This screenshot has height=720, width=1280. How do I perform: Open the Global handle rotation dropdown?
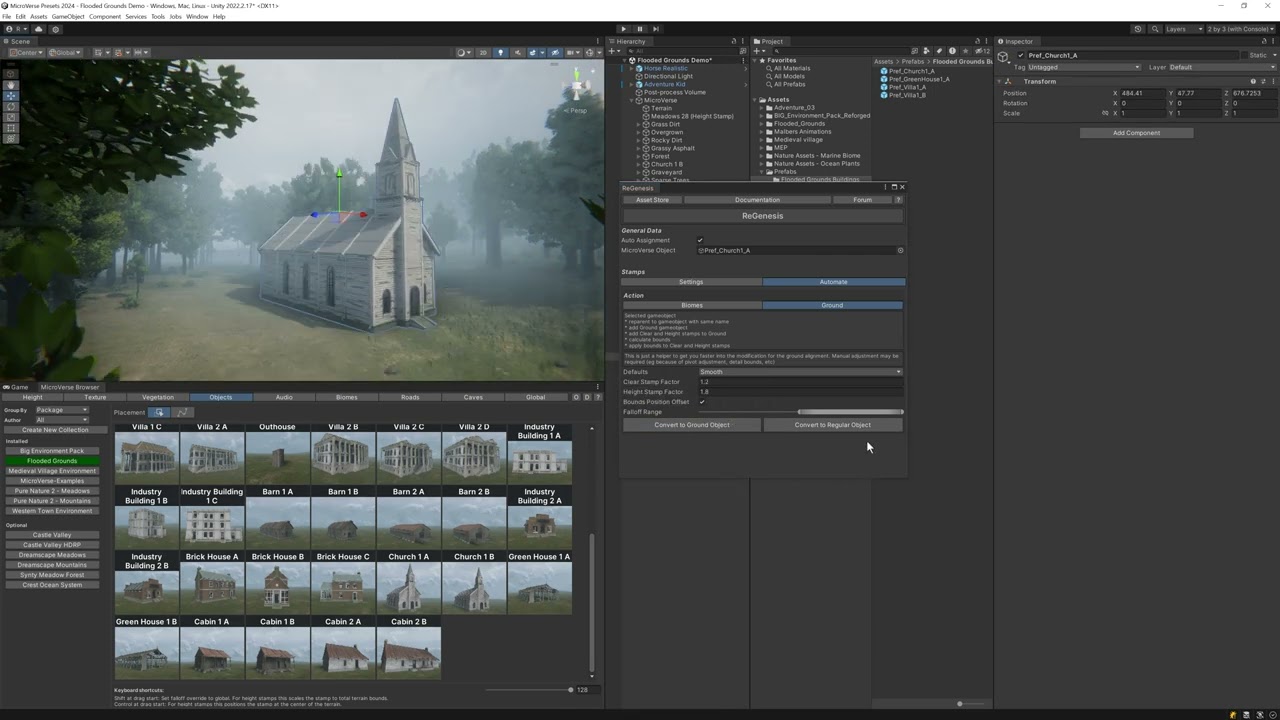65,53
